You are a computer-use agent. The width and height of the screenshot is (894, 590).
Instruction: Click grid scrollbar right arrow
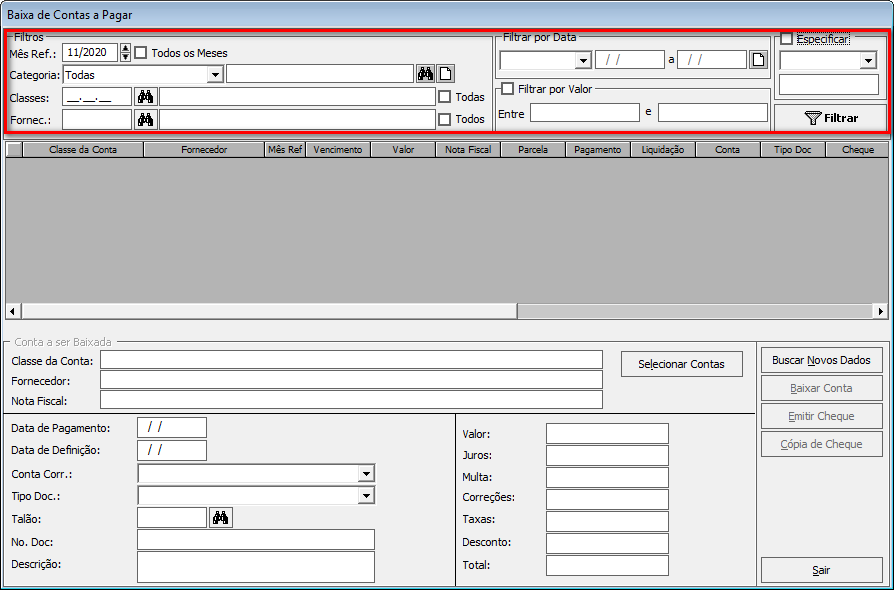(881, 311)
